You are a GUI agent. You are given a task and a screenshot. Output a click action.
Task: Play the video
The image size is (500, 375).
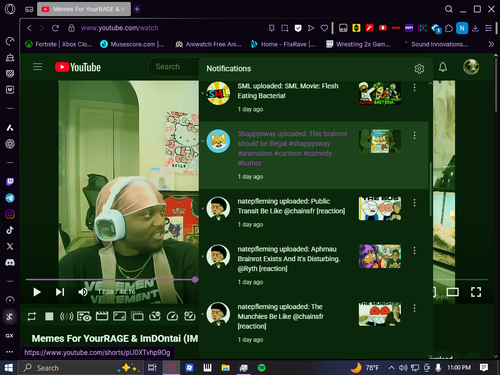(37, 292)
